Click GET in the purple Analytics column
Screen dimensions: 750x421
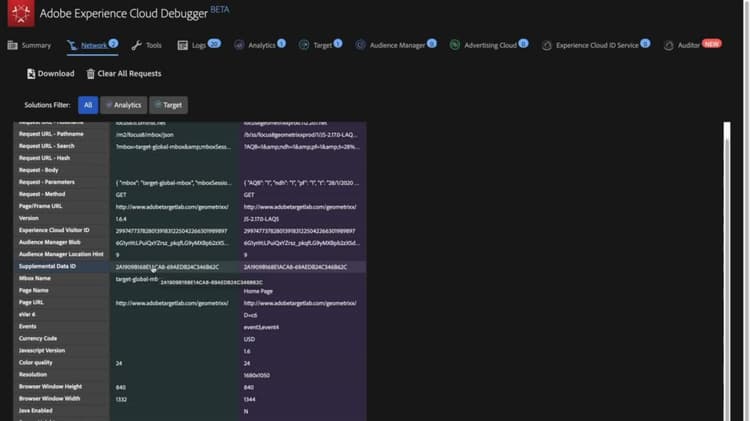(249, 195)
